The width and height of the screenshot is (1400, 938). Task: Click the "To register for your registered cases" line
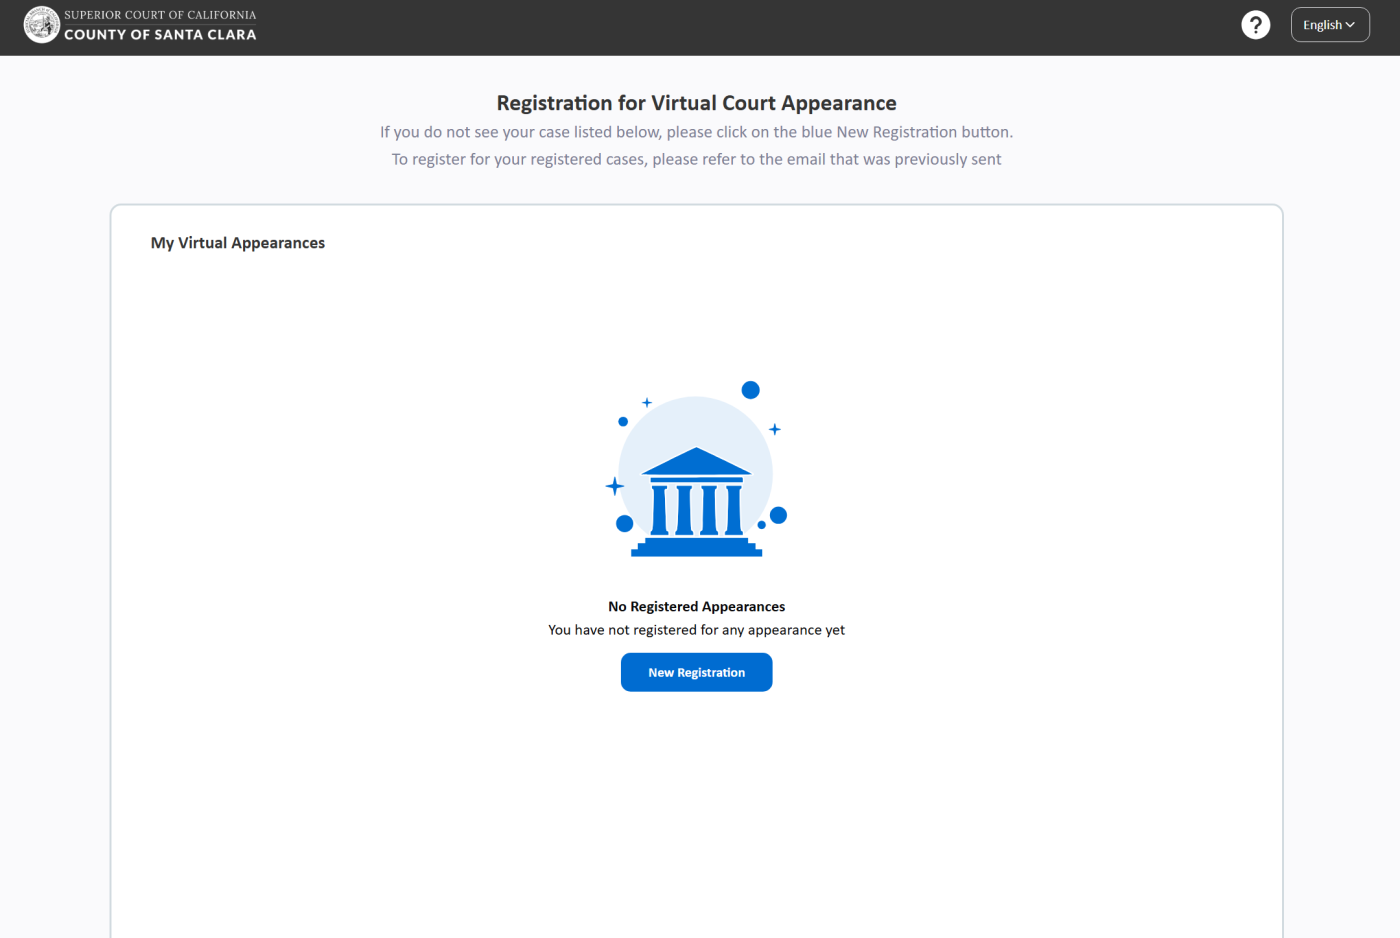[696, 159]
